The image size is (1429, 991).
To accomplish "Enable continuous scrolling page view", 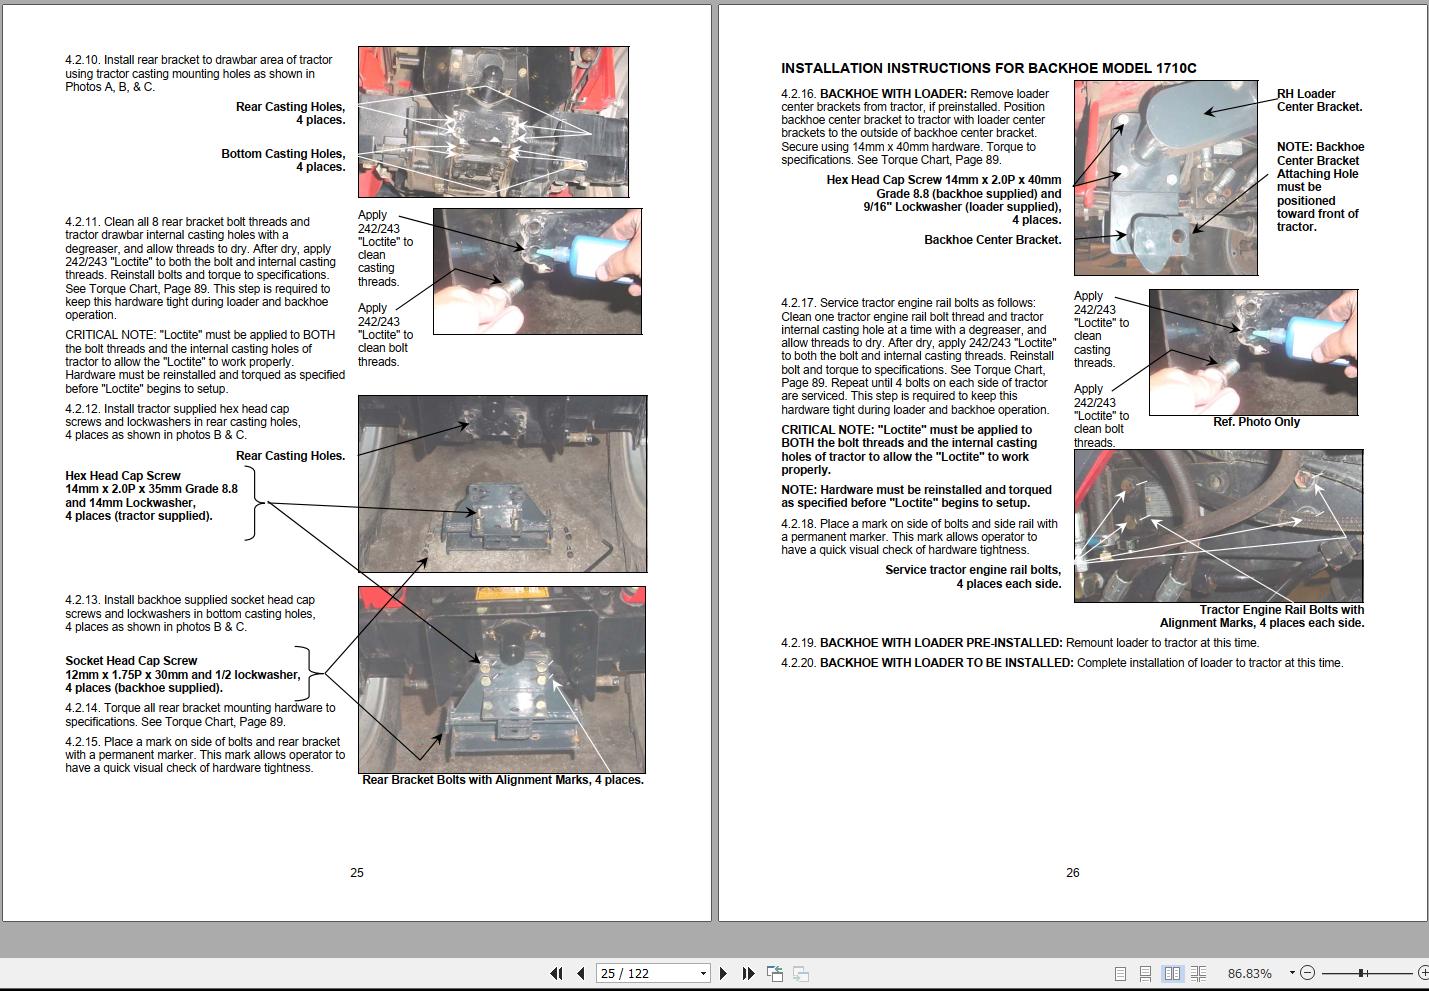I will tap(1146, 973).
